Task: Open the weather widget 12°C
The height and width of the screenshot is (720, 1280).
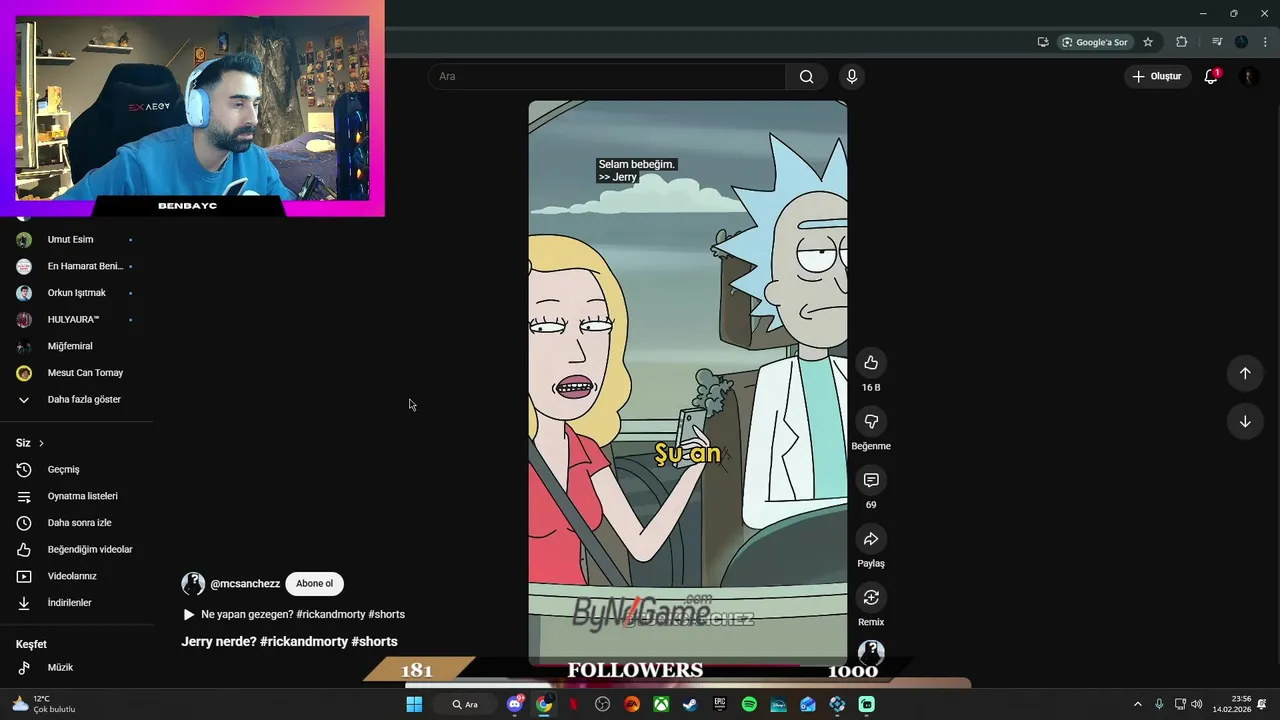Action: click(x=44, y=705)
